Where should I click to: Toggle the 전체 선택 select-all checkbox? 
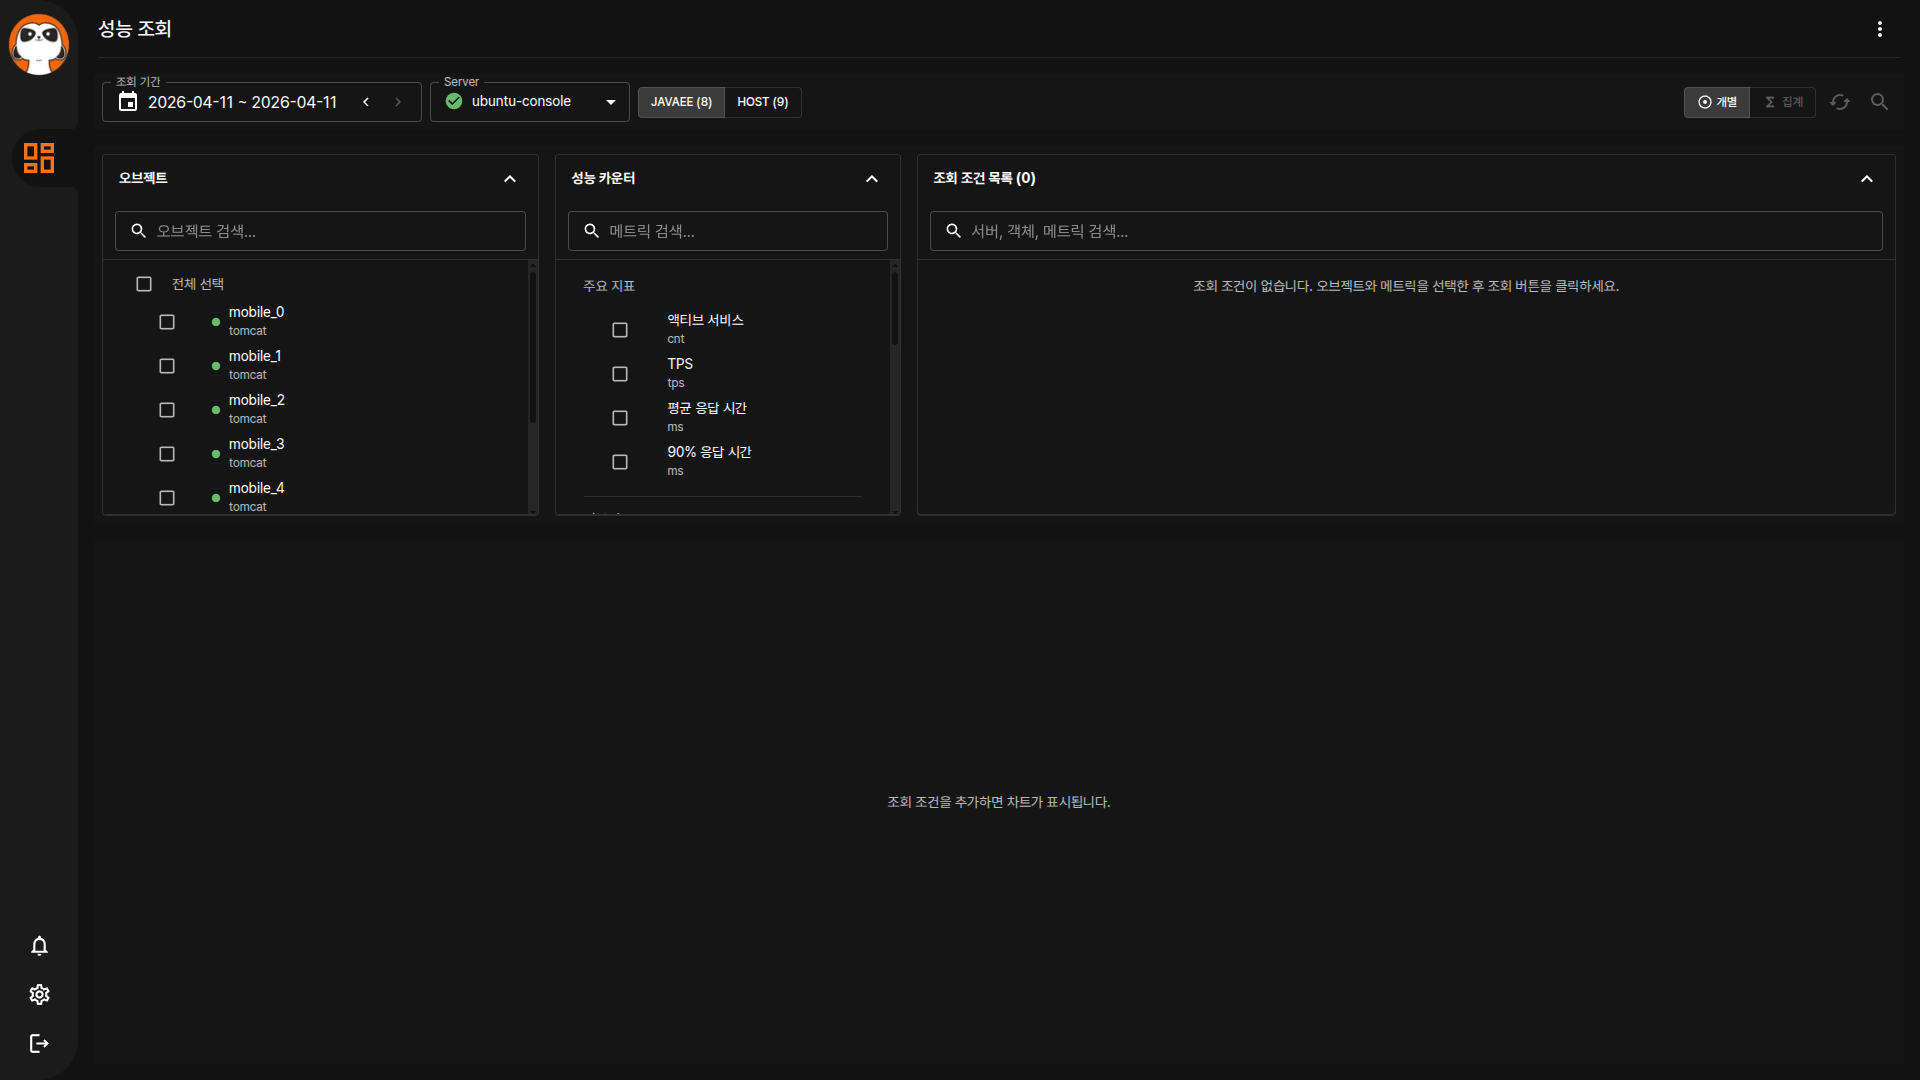144,285
